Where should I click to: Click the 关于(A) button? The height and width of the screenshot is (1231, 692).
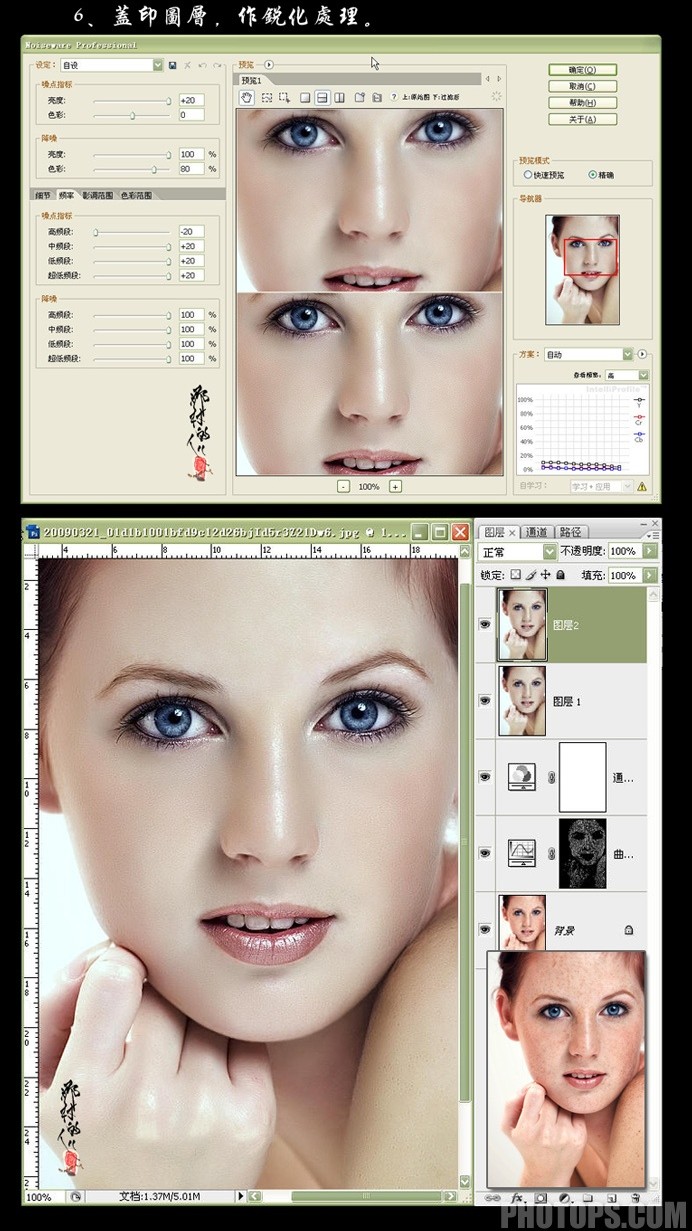click(x=582, y=119)
